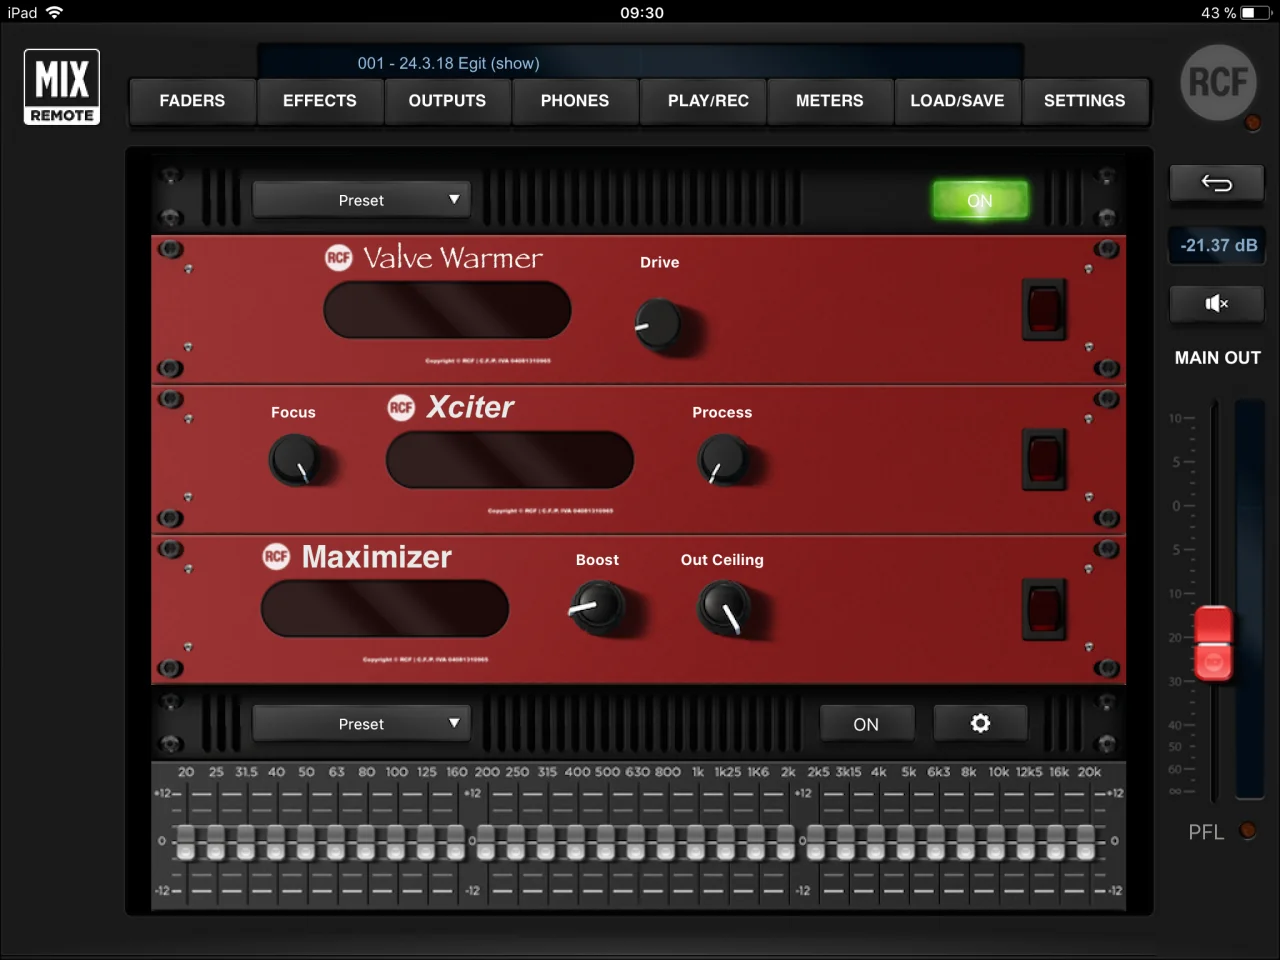
Task: Click the RCF logo badge
Action: pyautogui.click(x=1217, y=82)
